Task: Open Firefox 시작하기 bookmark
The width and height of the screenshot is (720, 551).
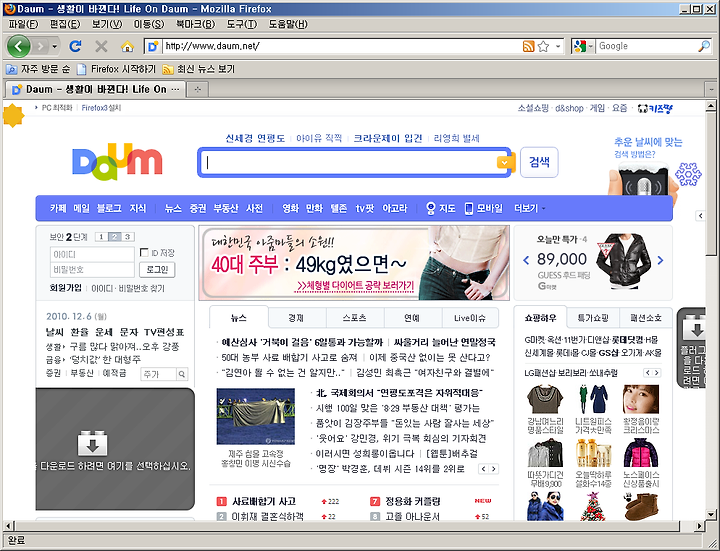Action: click(117, 69)
